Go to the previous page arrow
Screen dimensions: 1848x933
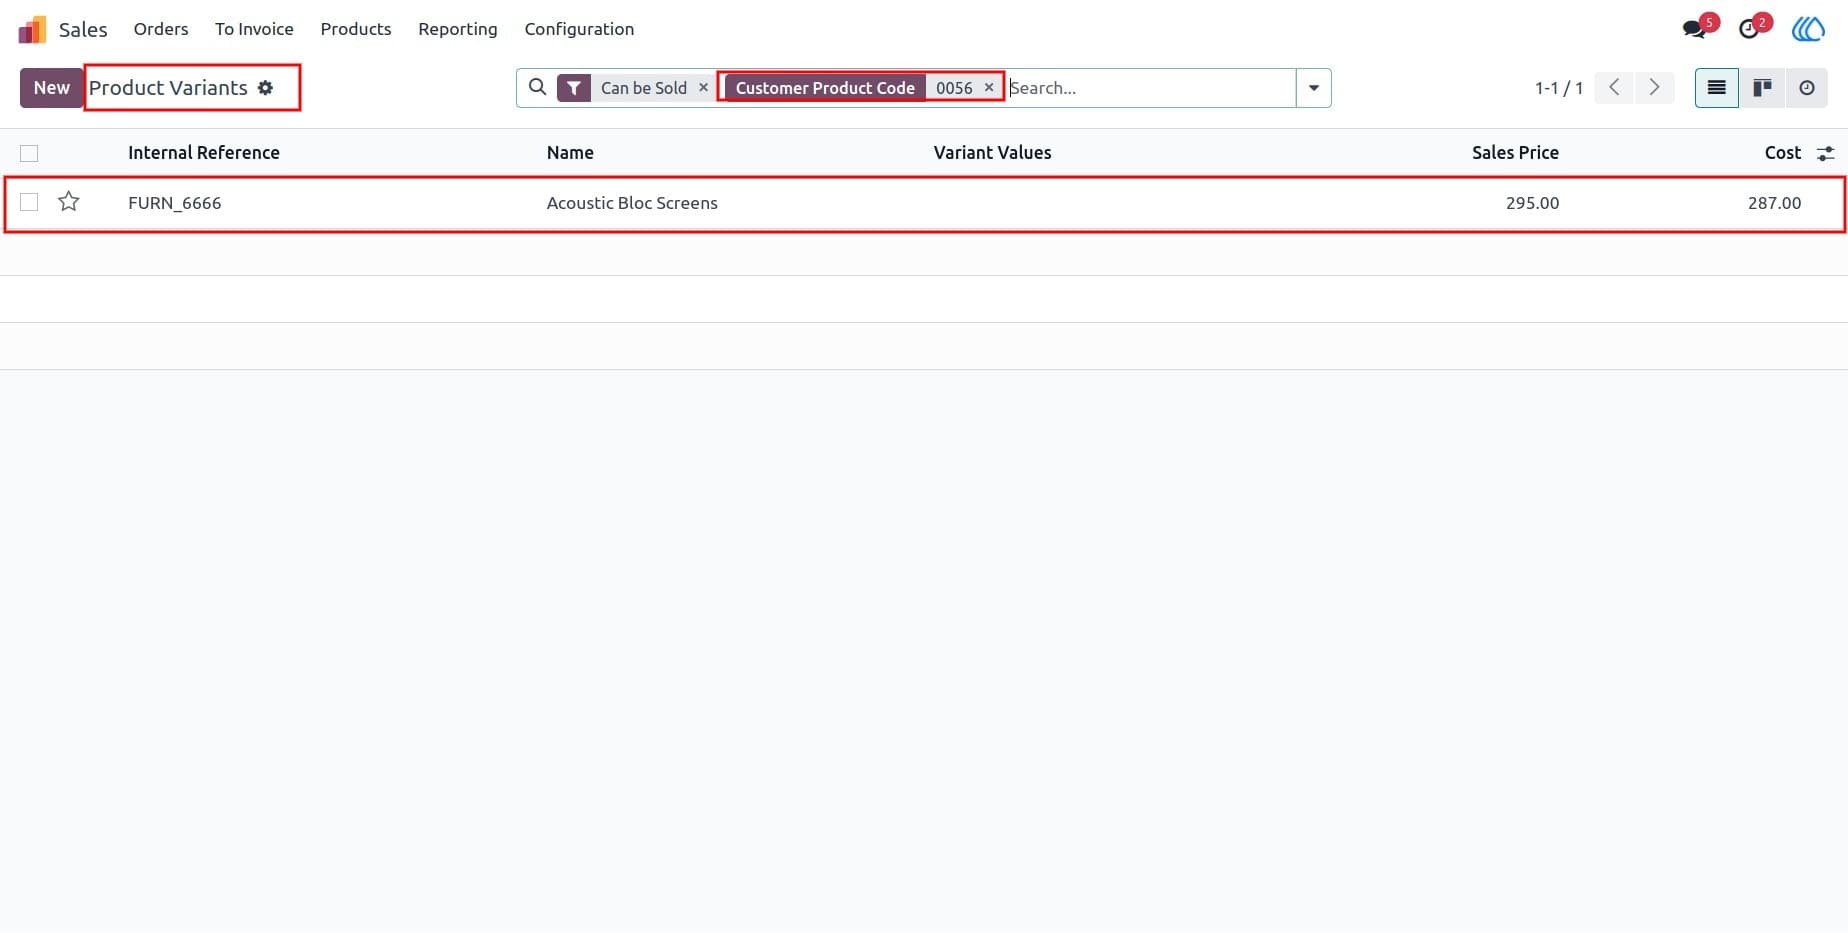coord(1614,88)
